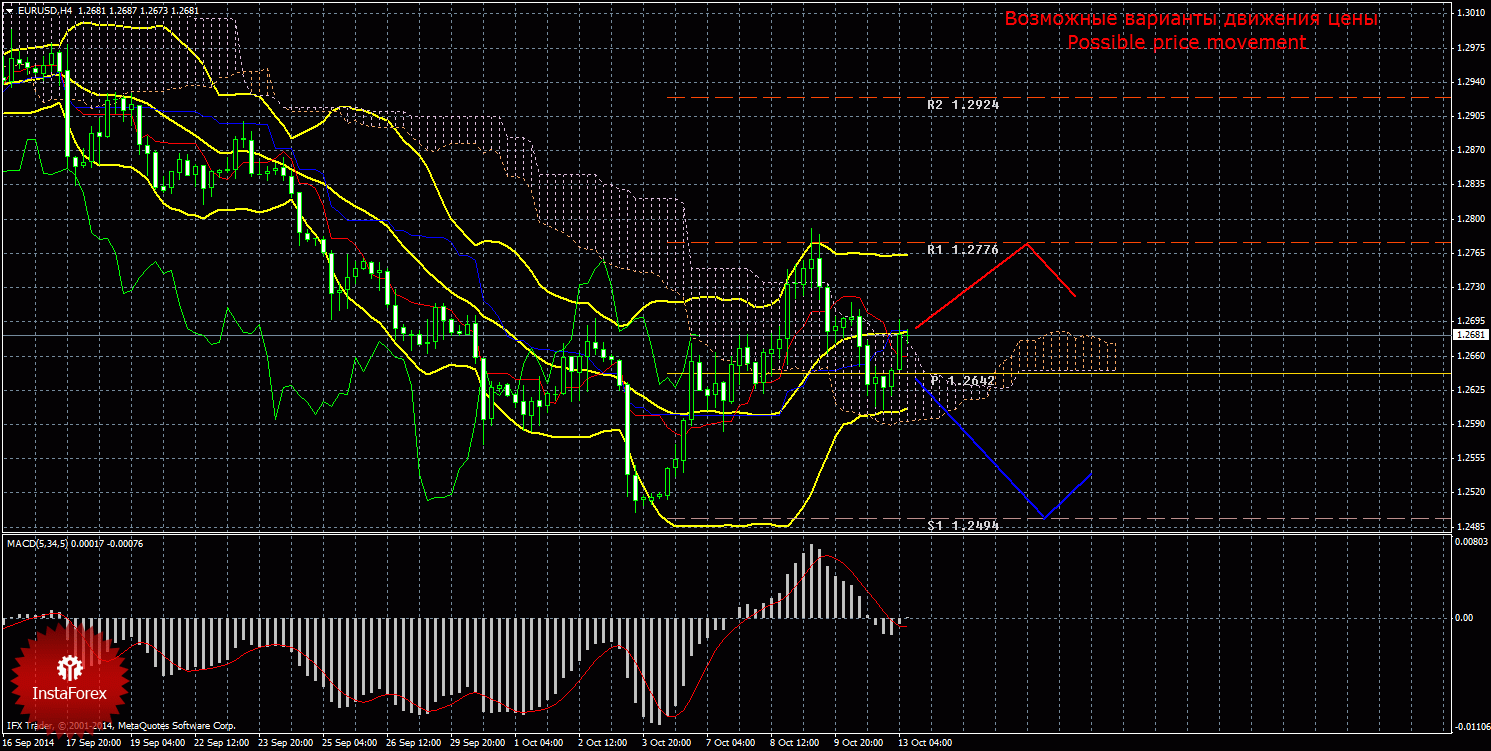Click the EURUSD,H4 chart title text
The height and width of the screenshot is (751, 1491).
(x=44, y=10)
